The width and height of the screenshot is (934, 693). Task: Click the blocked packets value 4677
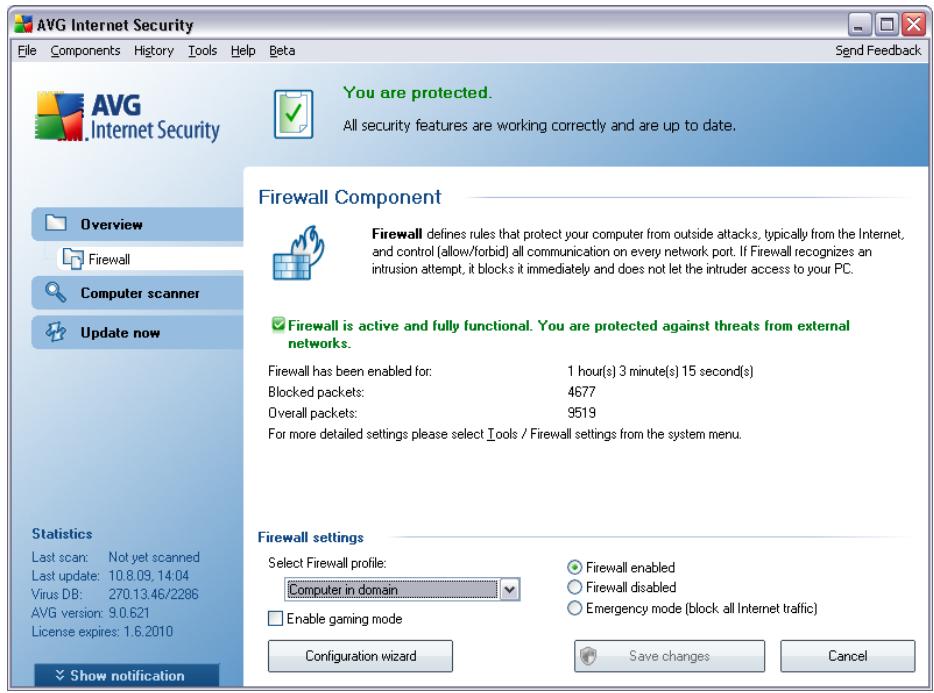click(x=581, y=392)
